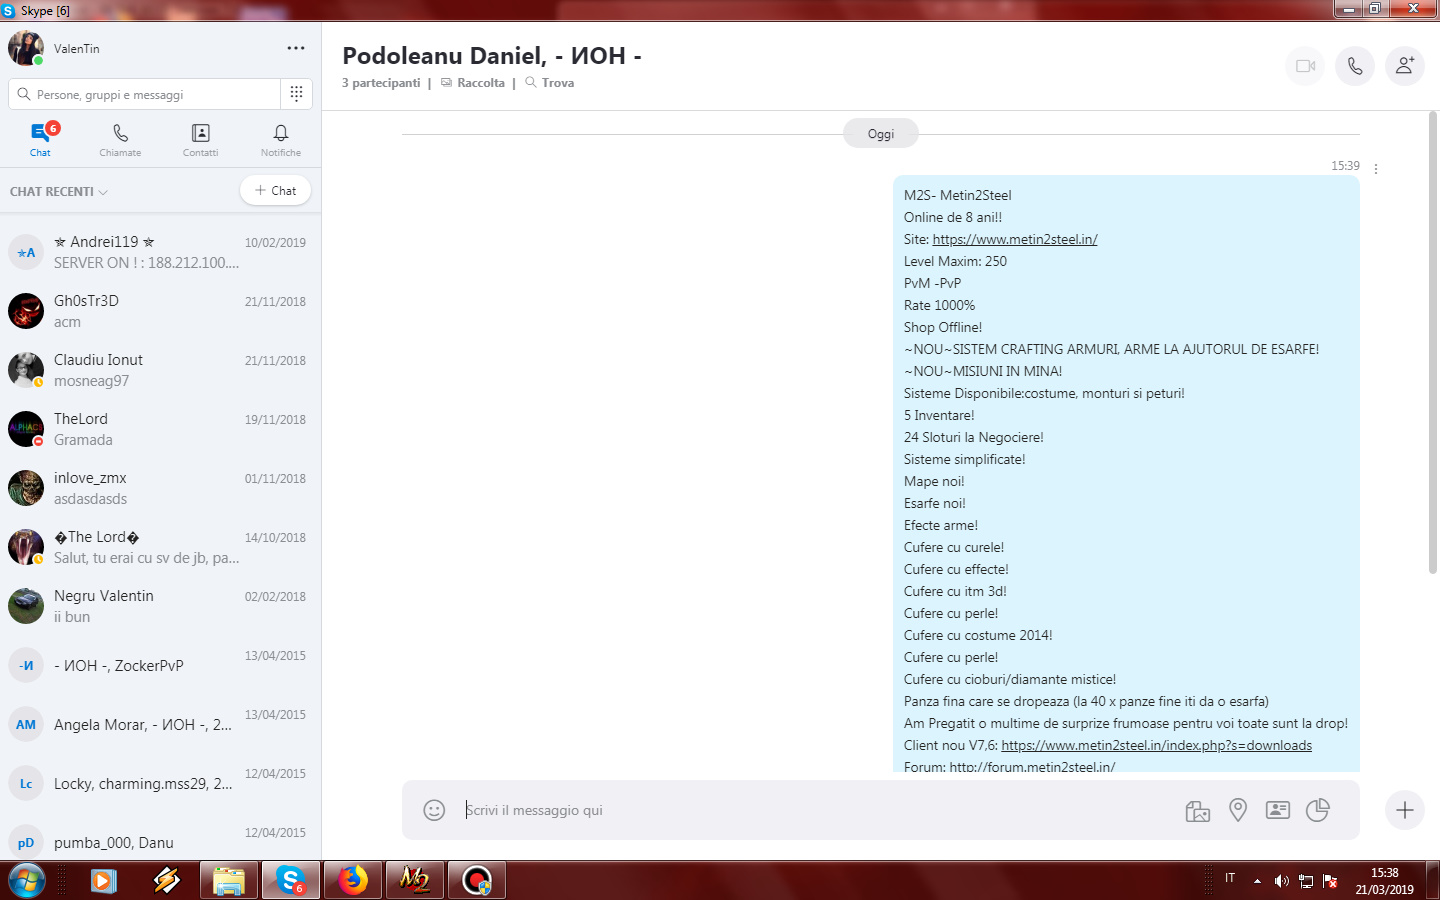Click the network tray icon
Image resolution: width=1440 pixels, height=900 pixels.
[x=1306, y=881]
